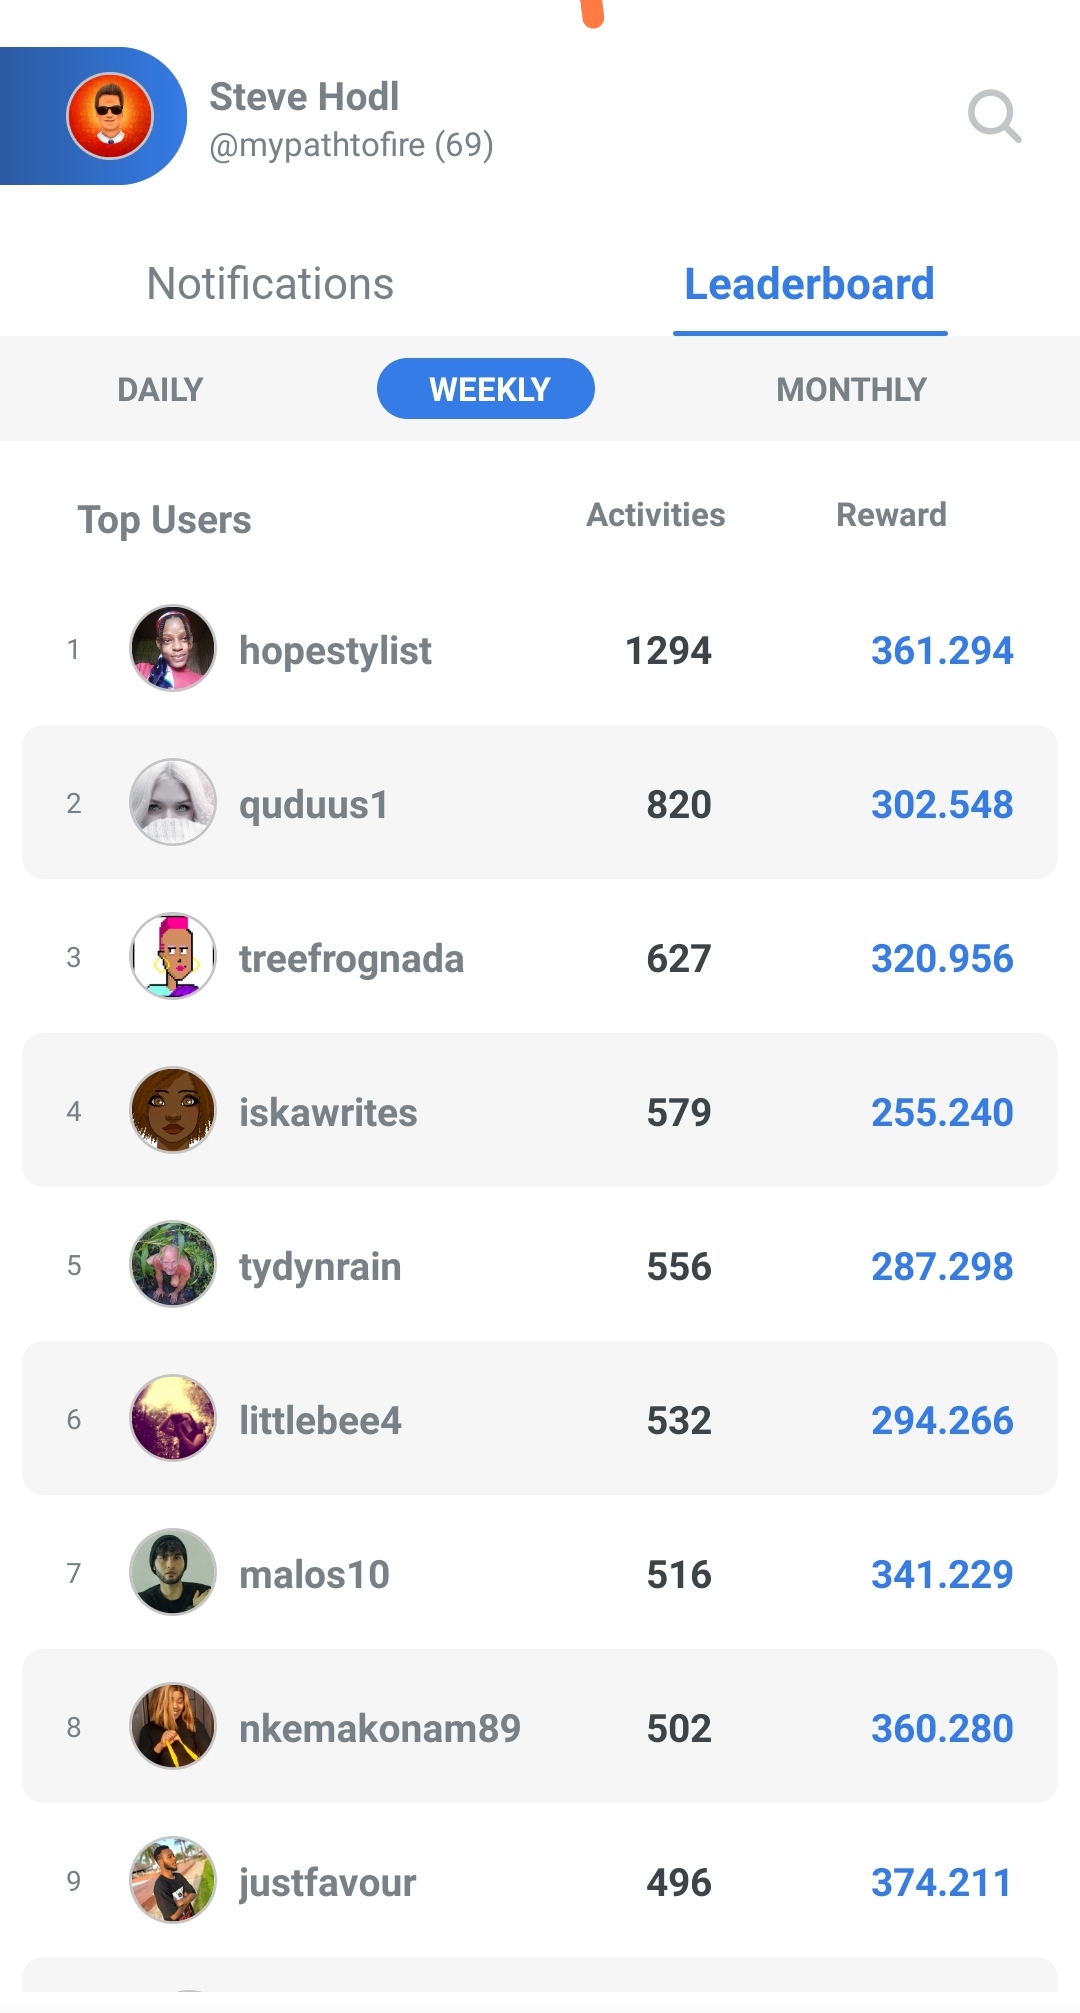This screenshot has height=2013, width=1080.
Task: Tap malos10's avatar picture
Action: point(173,1572)
